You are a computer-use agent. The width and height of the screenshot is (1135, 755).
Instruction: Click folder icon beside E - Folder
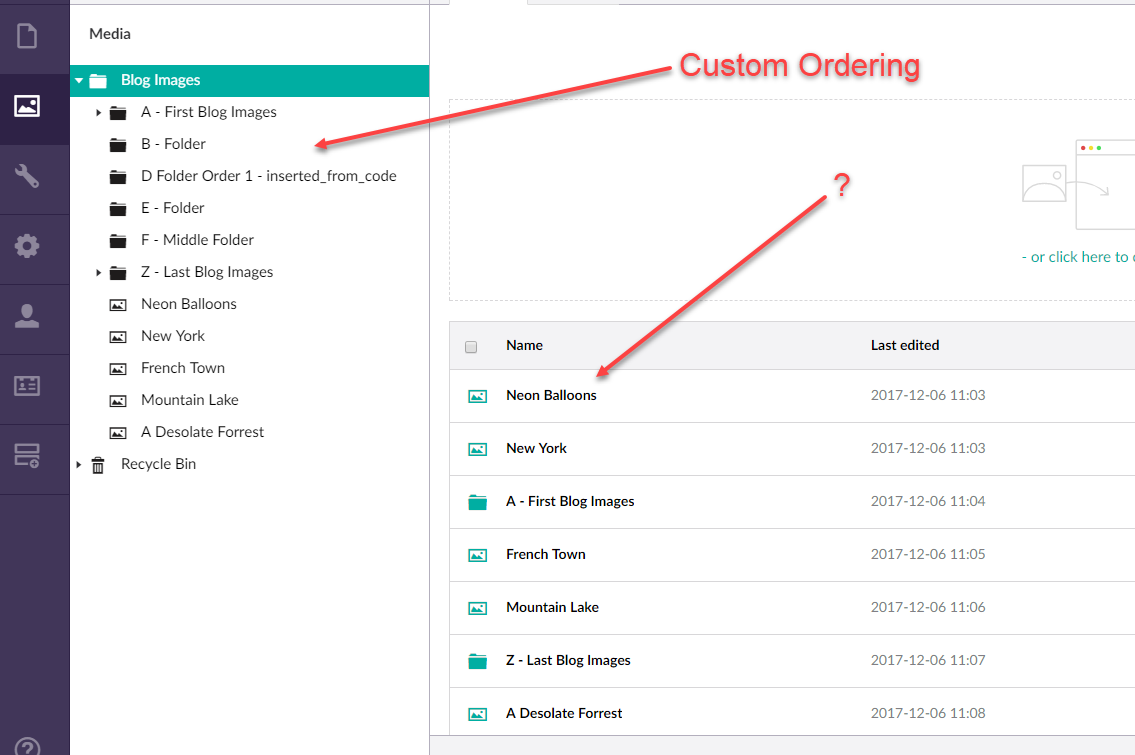[x=118, y=208]
